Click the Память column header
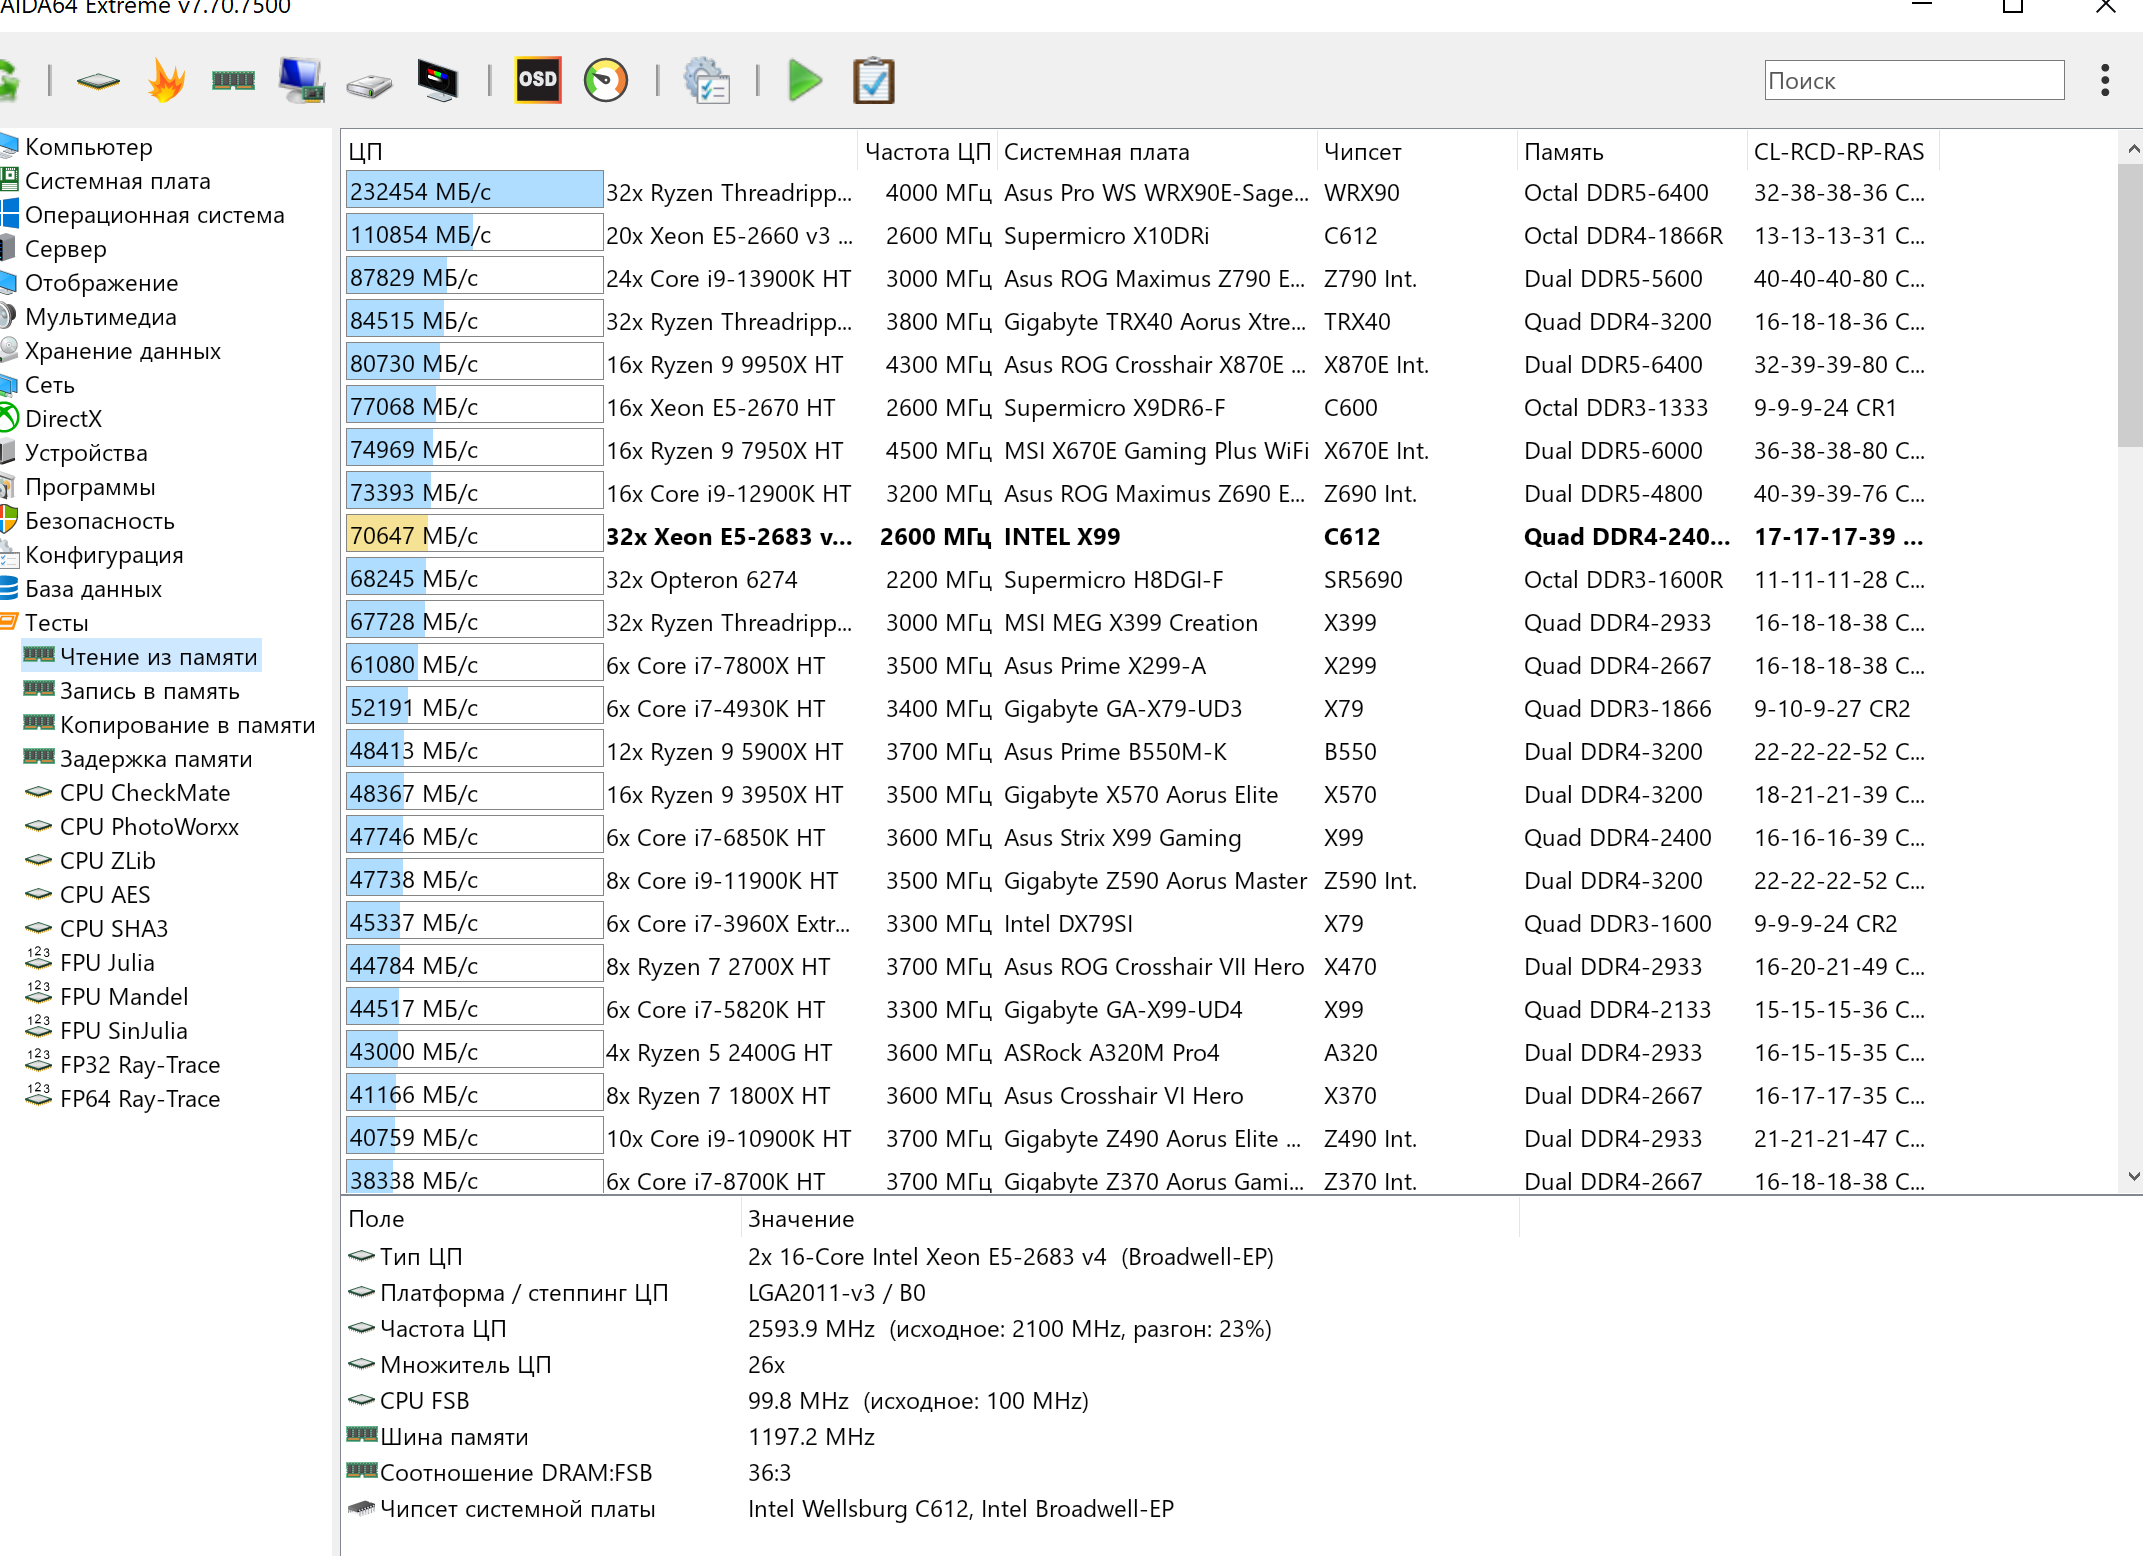Image resolution: width=2143 pixels, height=1556 pixels. click(x=1563, y=152)
